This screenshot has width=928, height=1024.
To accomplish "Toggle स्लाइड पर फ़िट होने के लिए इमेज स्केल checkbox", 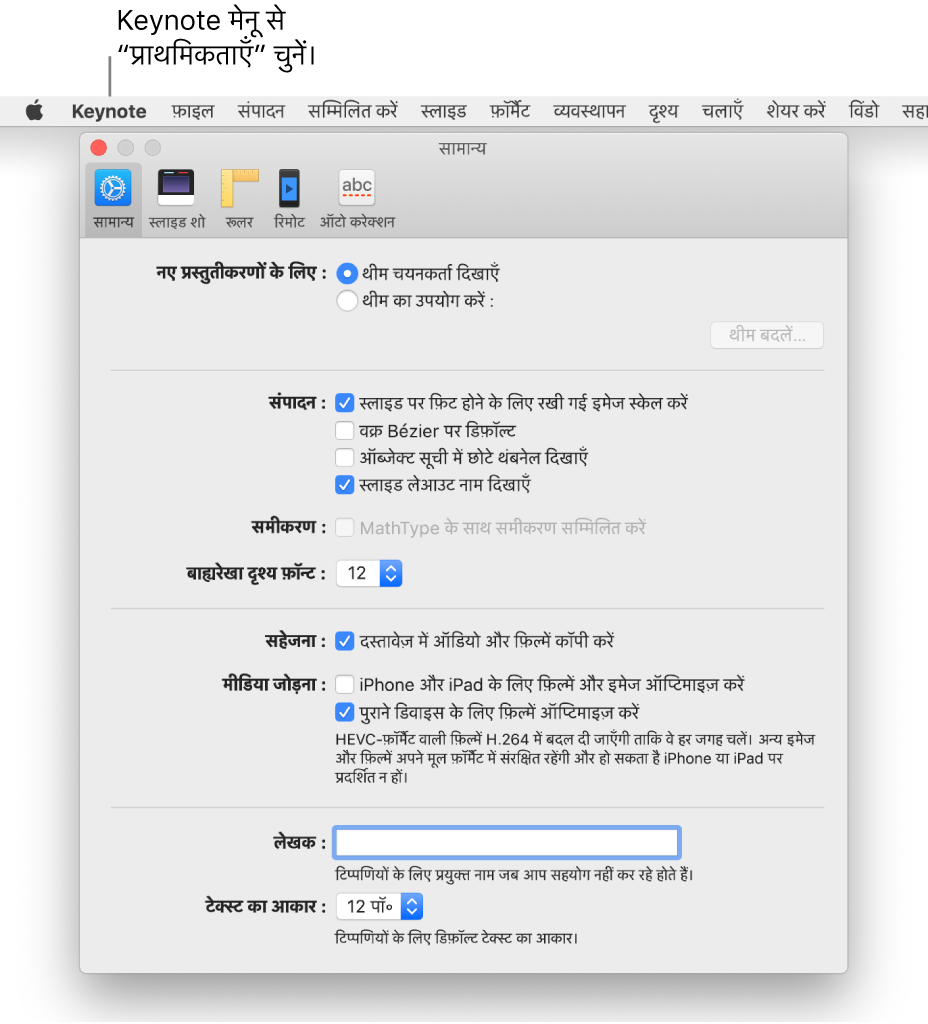I will 344,403.
